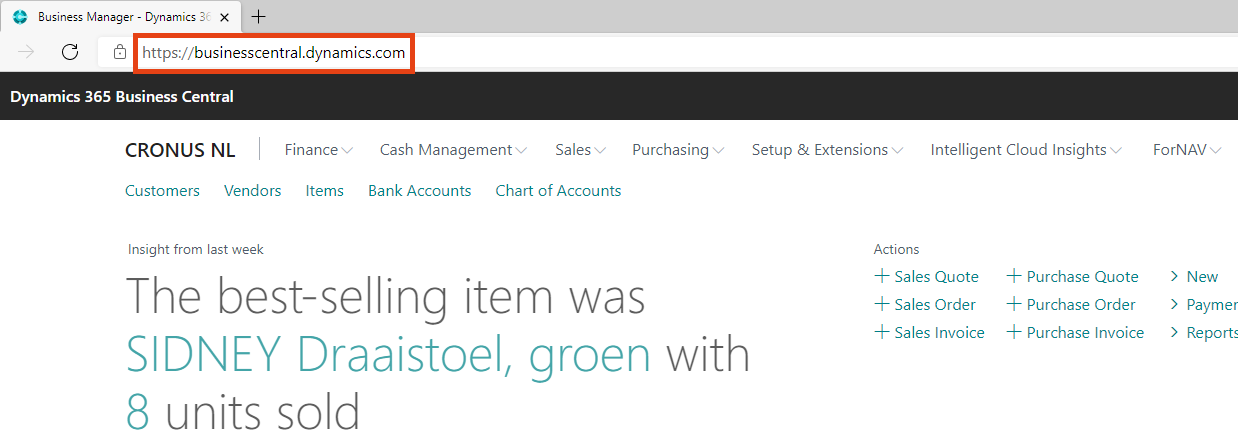The width and height of the screenshot is (1238, 434).
Task: Click the site lock icon
Action: tap(120, 52)
